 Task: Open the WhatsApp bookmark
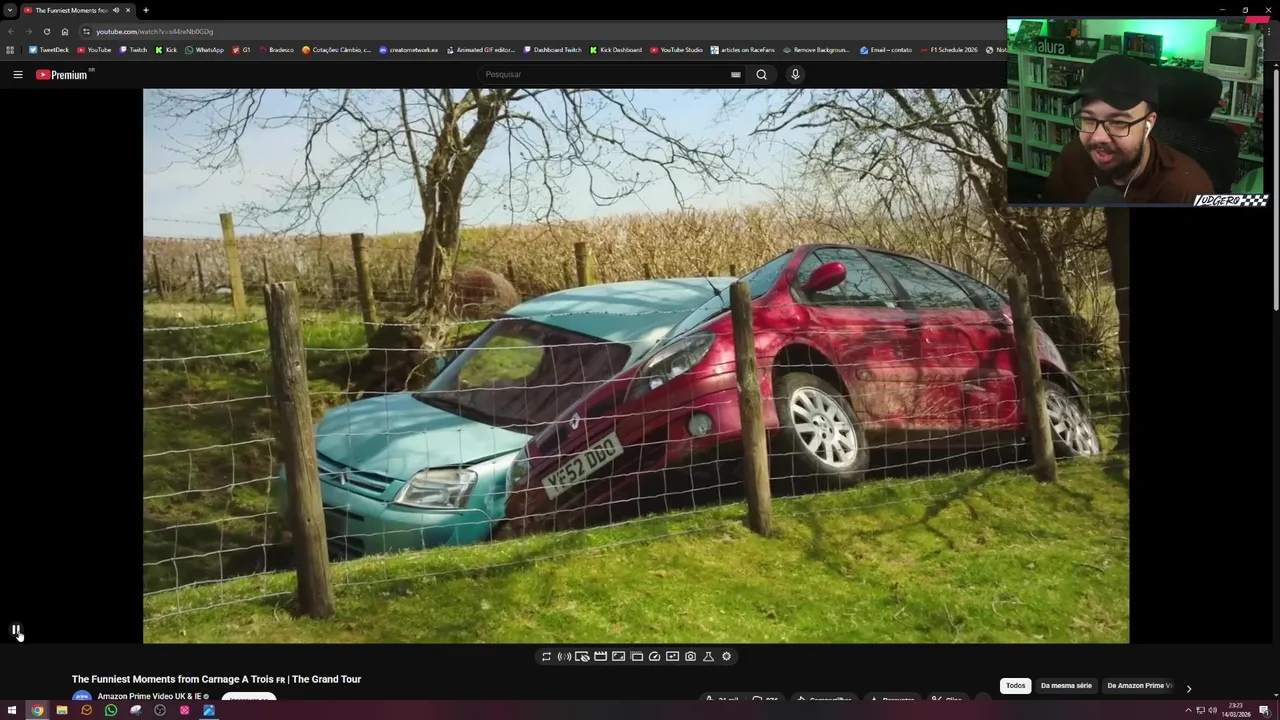(x=204, y=50)
